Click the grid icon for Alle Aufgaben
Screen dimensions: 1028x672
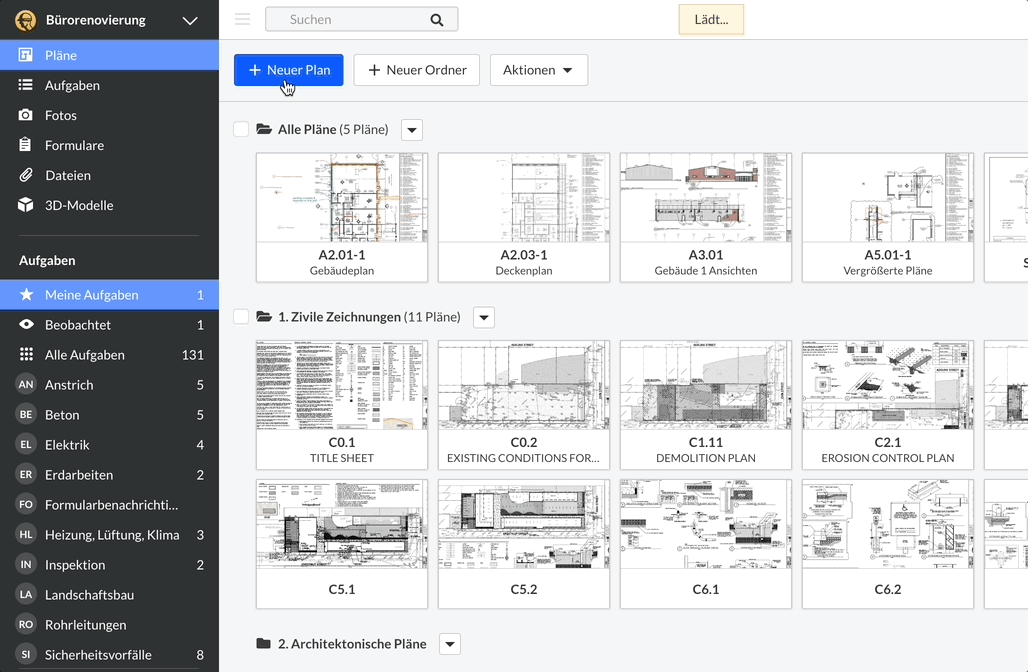tap(26, 355)
